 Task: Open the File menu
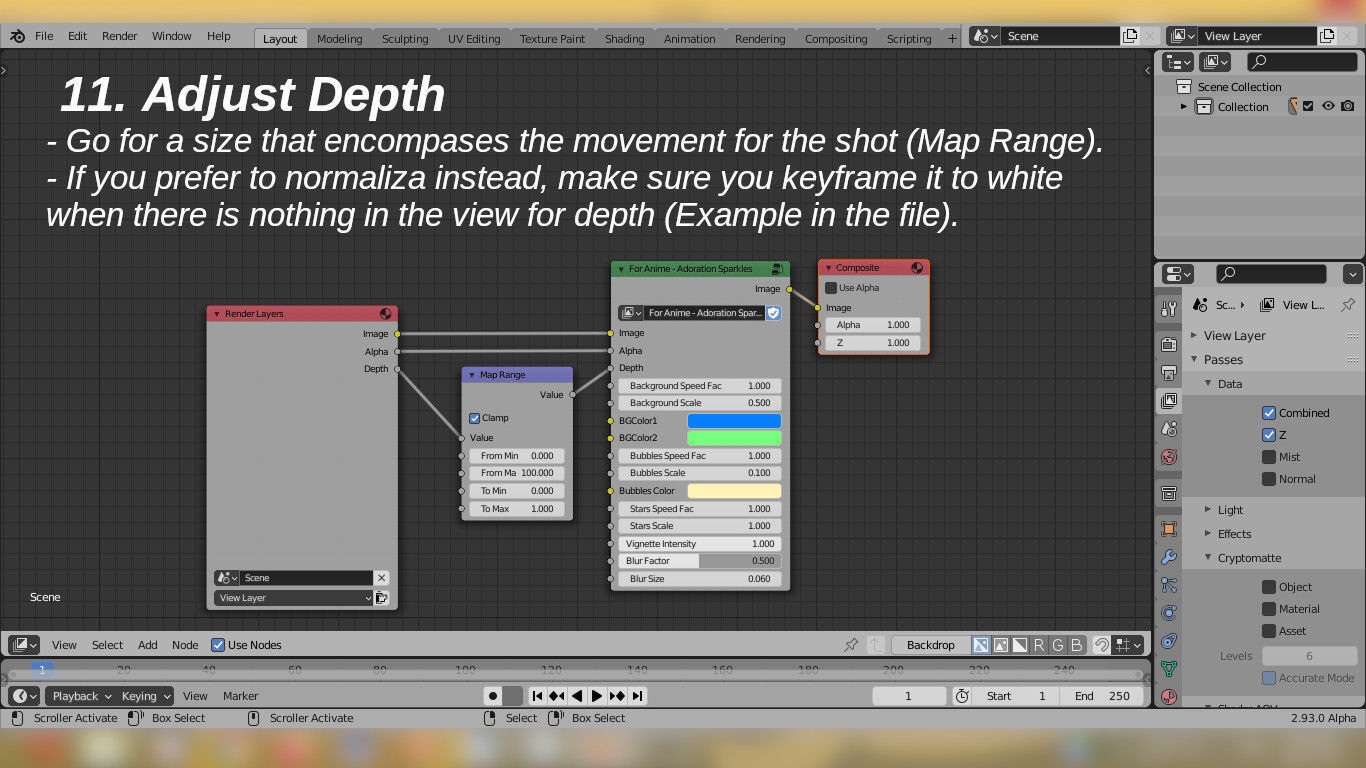pos(44,36)
